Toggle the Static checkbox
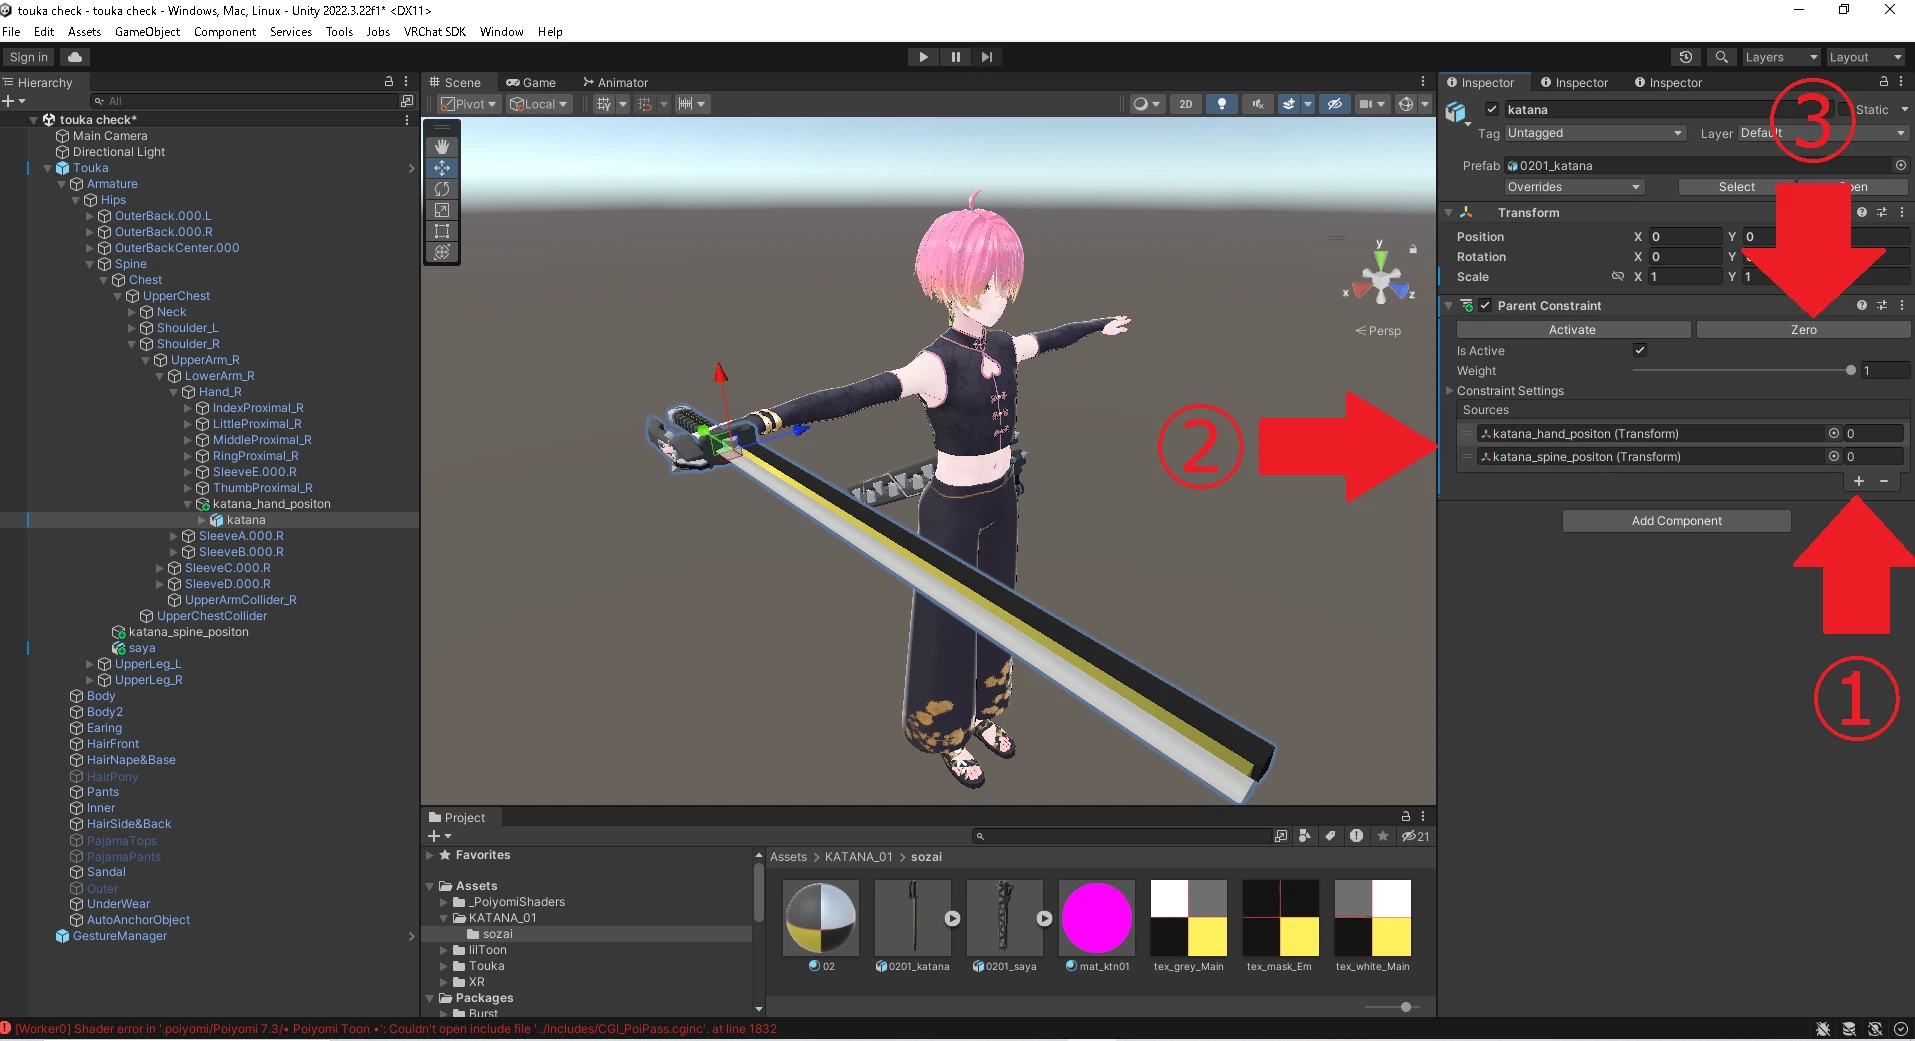This screenshot has height=1041, width=1915. pos(1844,110)
